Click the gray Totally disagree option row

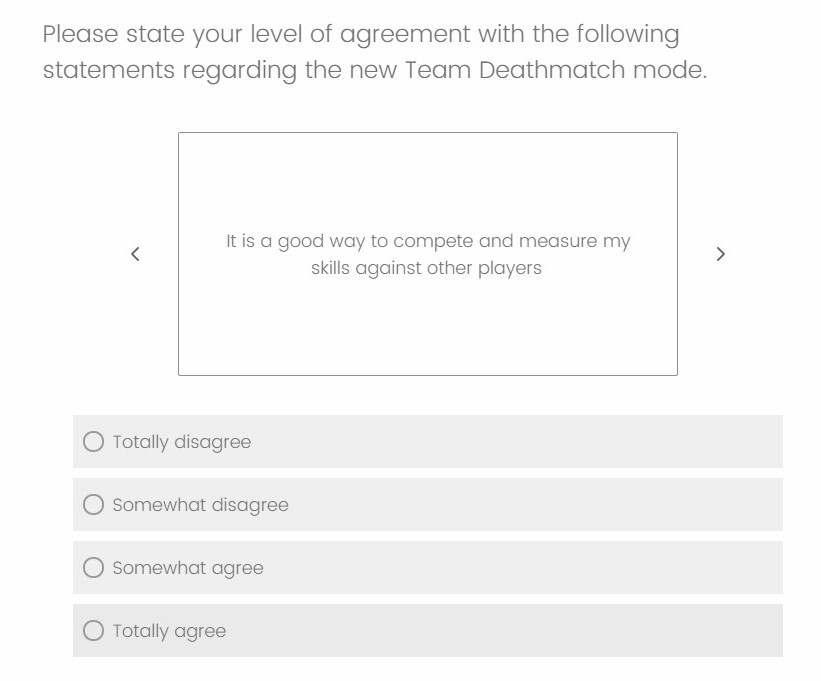(428, 441)
